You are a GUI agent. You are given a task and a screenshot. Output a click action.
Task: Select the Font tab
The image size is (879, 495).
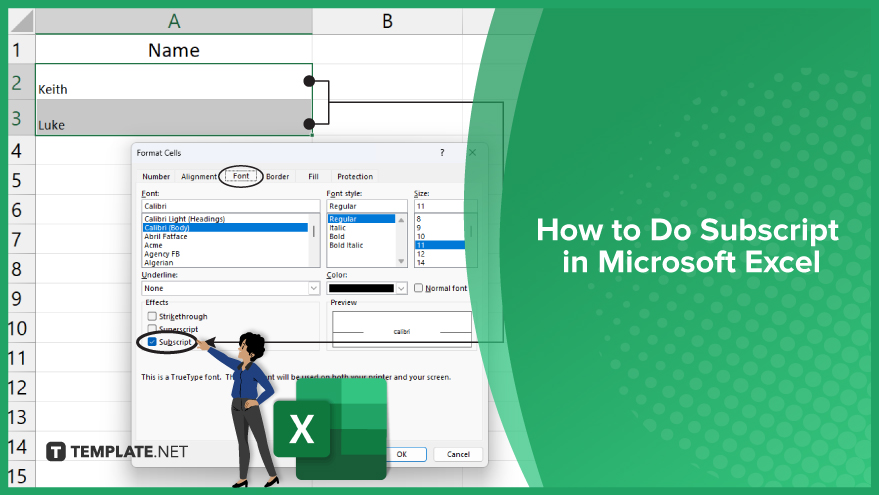click(241, 176)
